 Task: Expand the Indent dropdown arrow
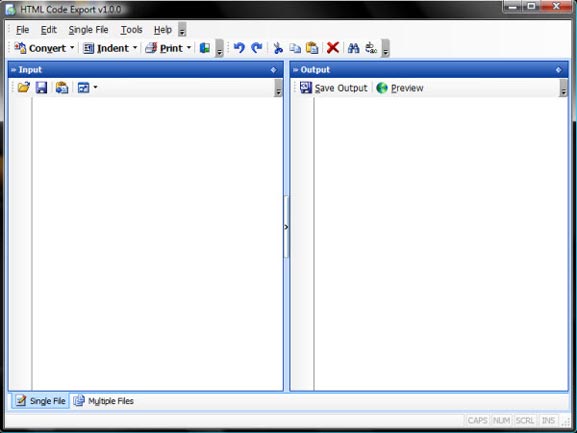[135, 48]
